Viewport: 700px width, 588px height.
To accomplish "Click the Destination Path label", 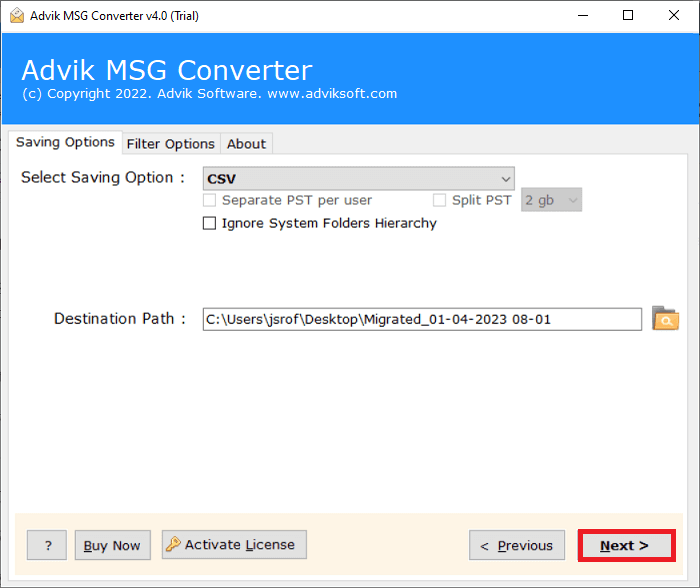I will pos(119,319).
